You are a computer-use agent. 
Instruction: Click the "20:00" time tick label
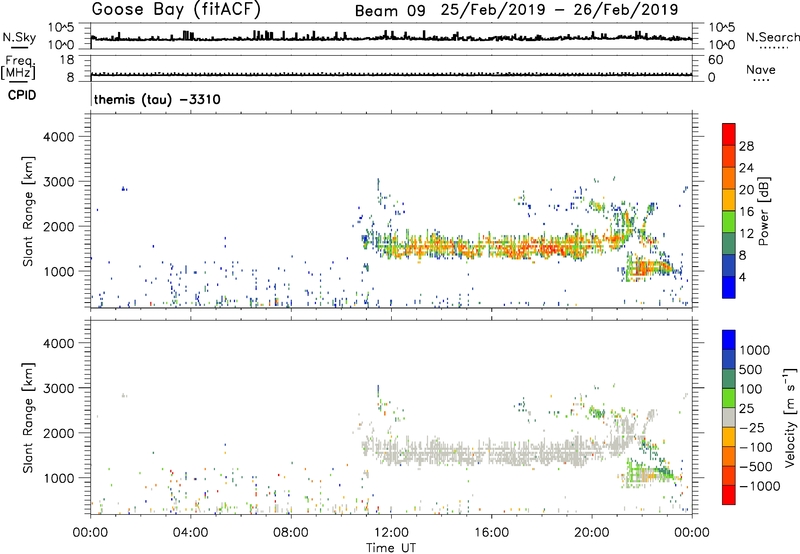tap(591, 532)
